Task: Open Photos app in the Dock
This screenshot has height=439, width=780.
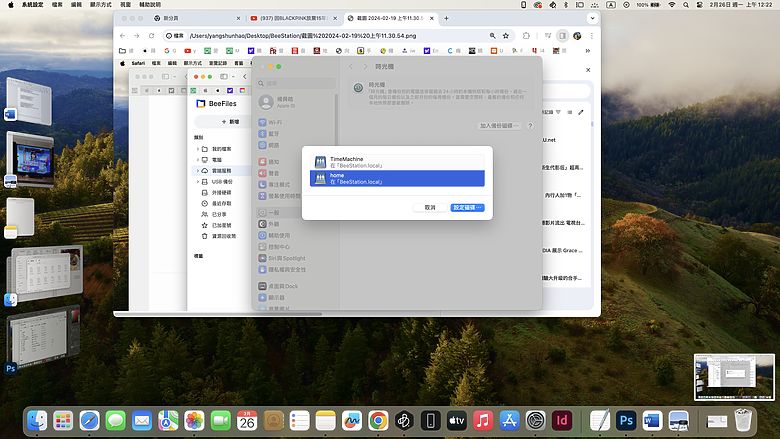Action: point(195,421)
